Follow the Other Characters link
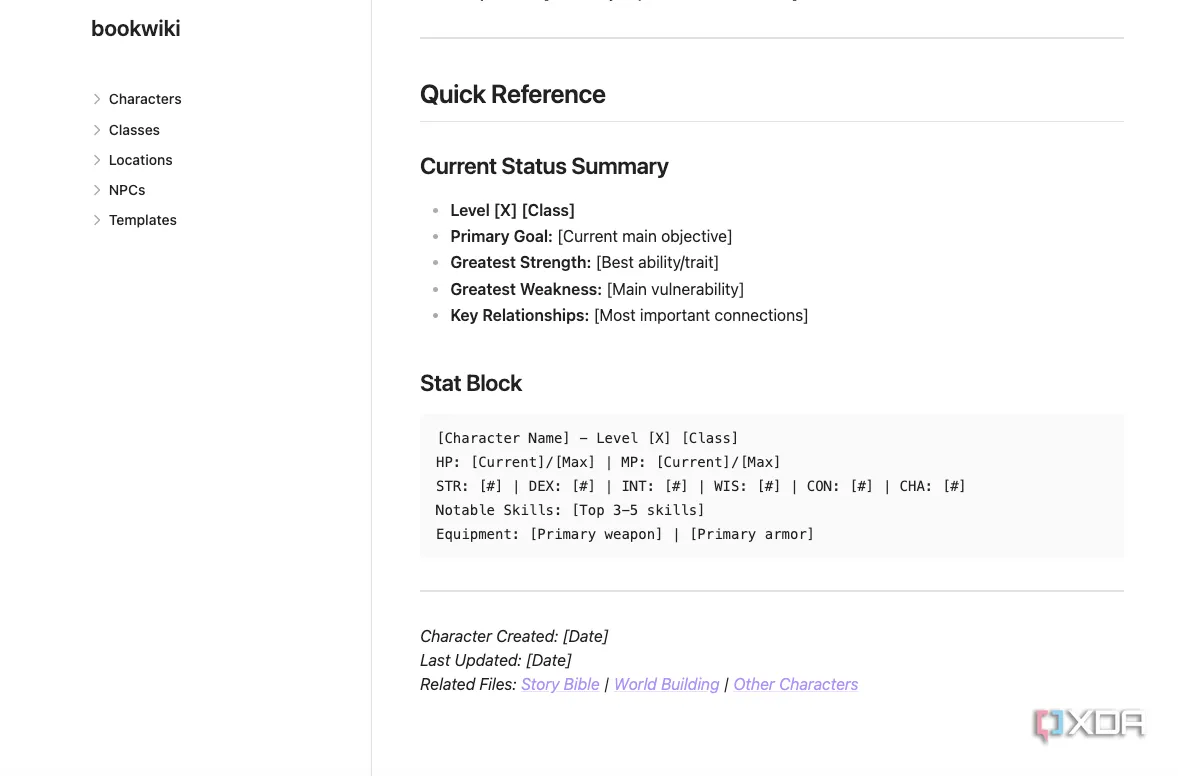The height and width of the screenshot is (776, 1178). [796, 684]
